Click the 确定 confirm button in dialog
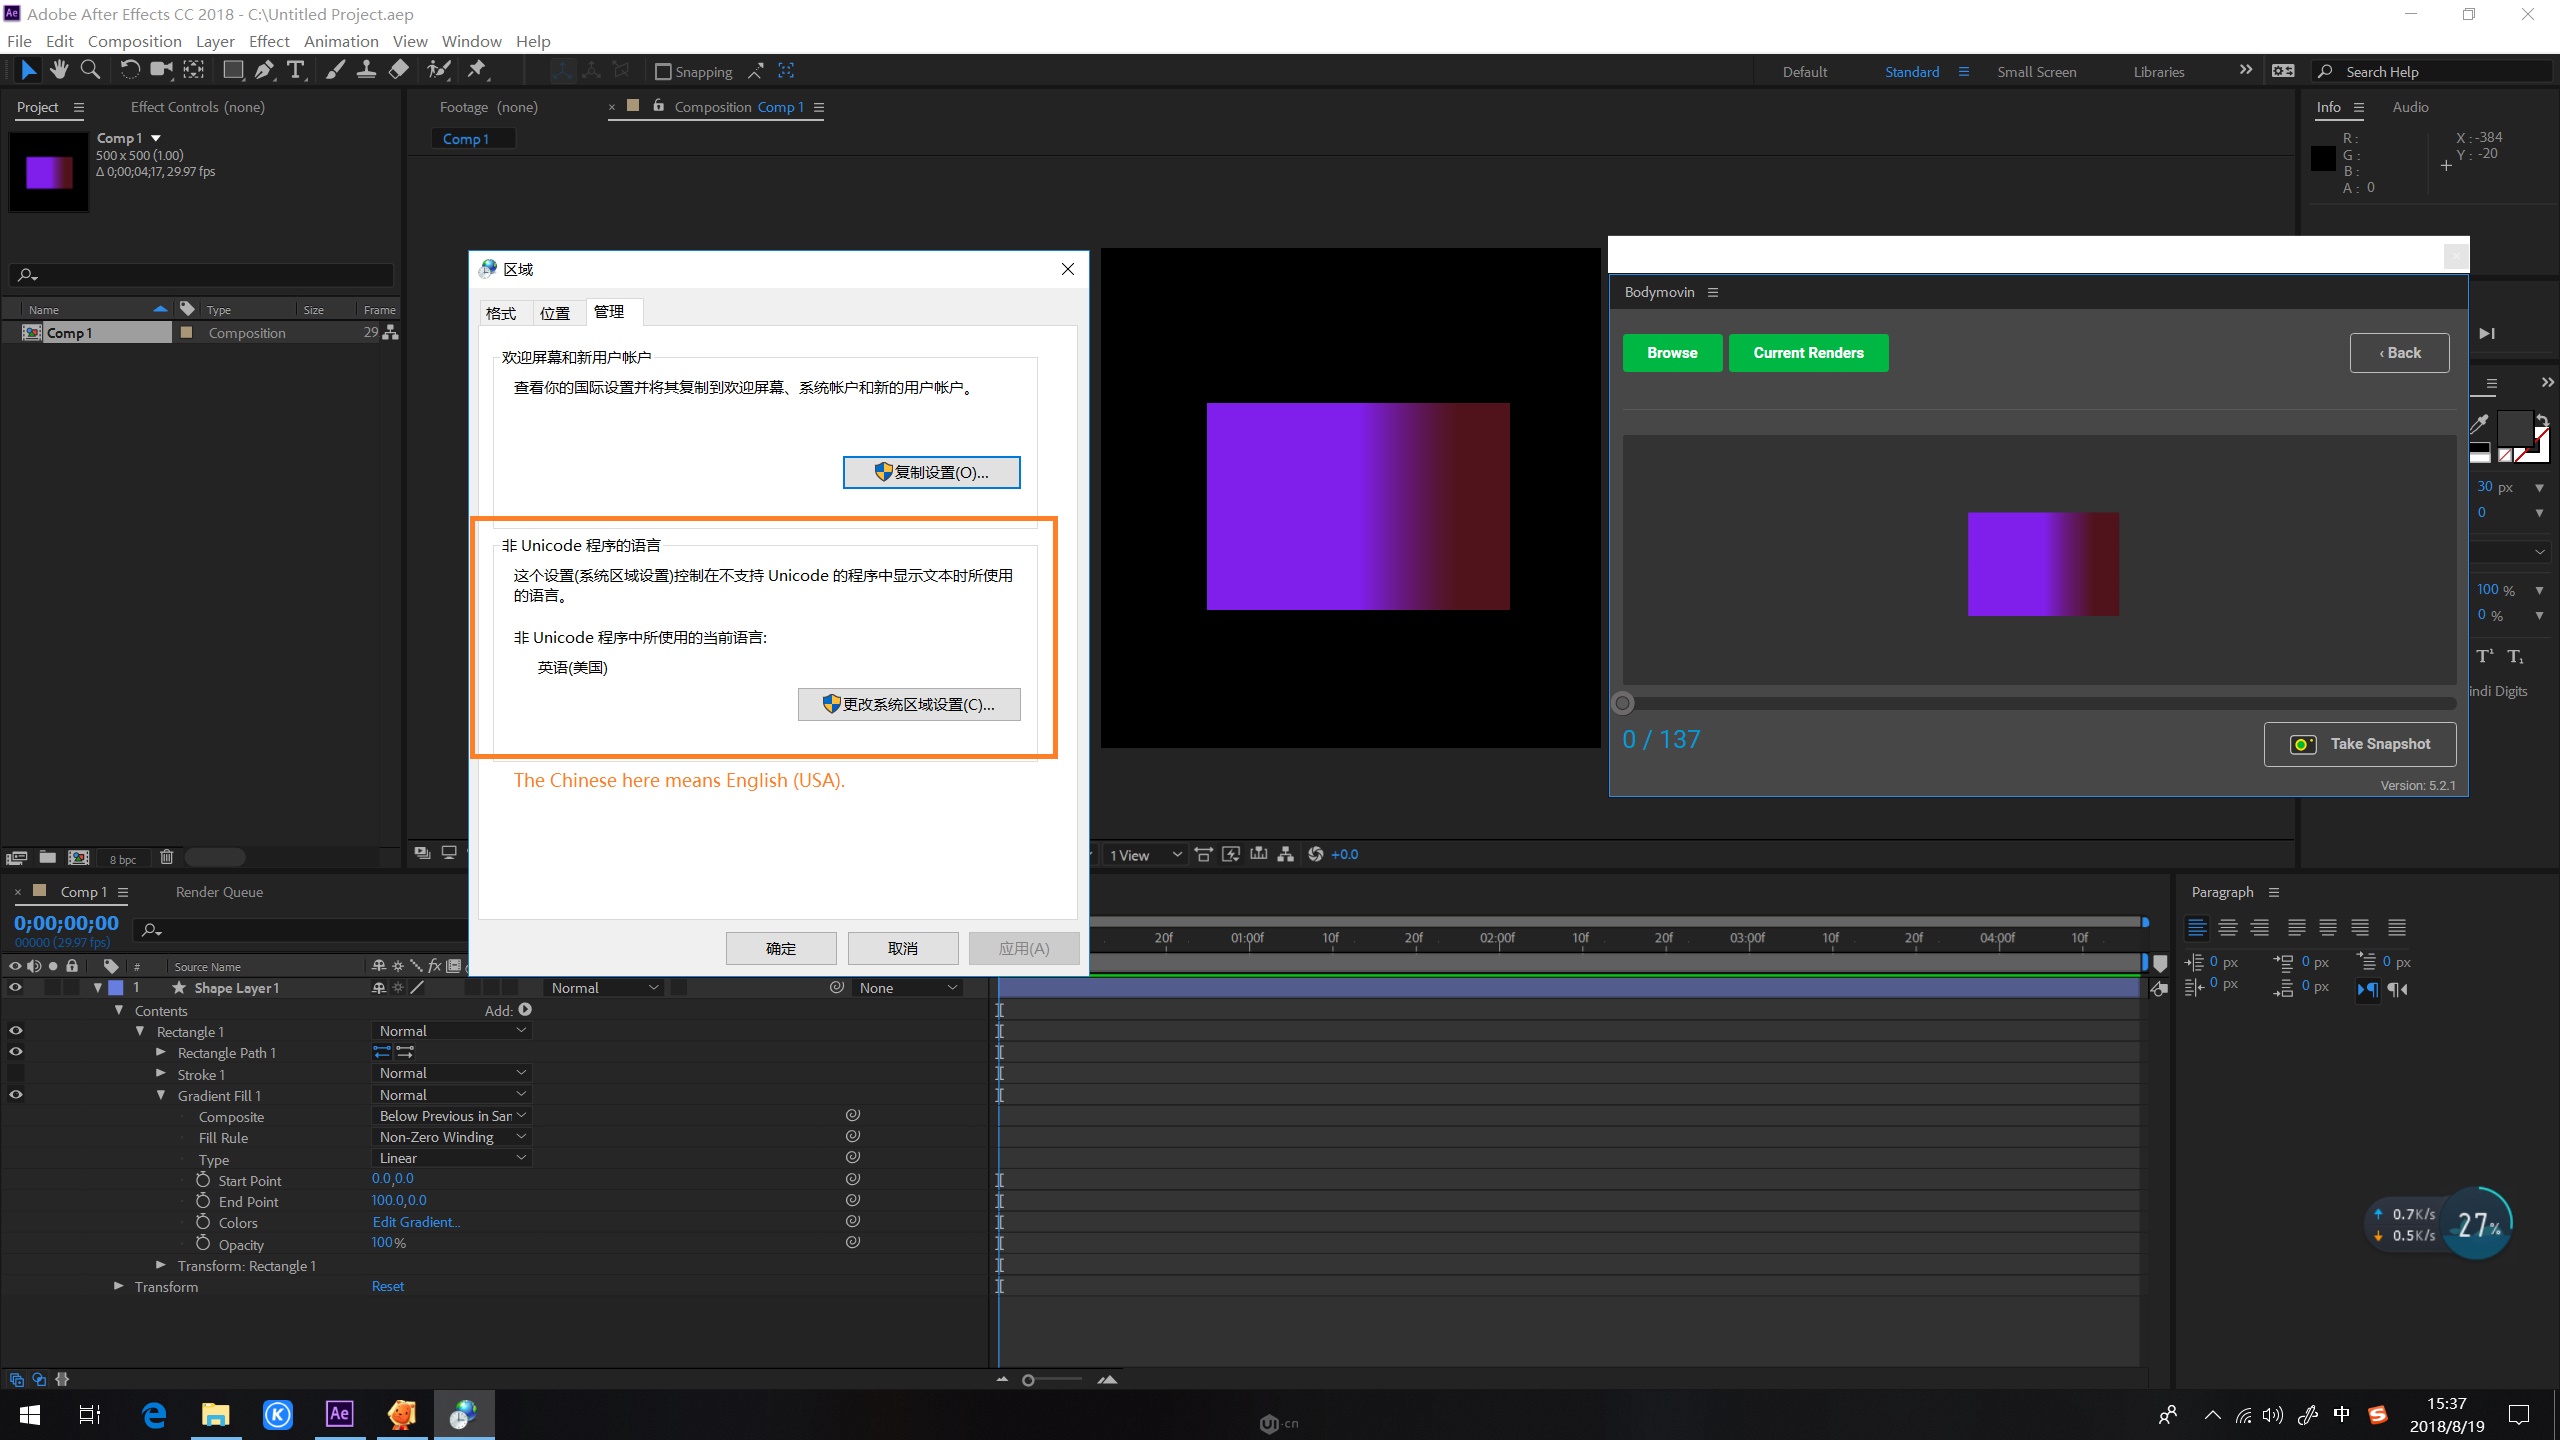The height and width of the screenshot is (1440, 2560). [782, 948]
